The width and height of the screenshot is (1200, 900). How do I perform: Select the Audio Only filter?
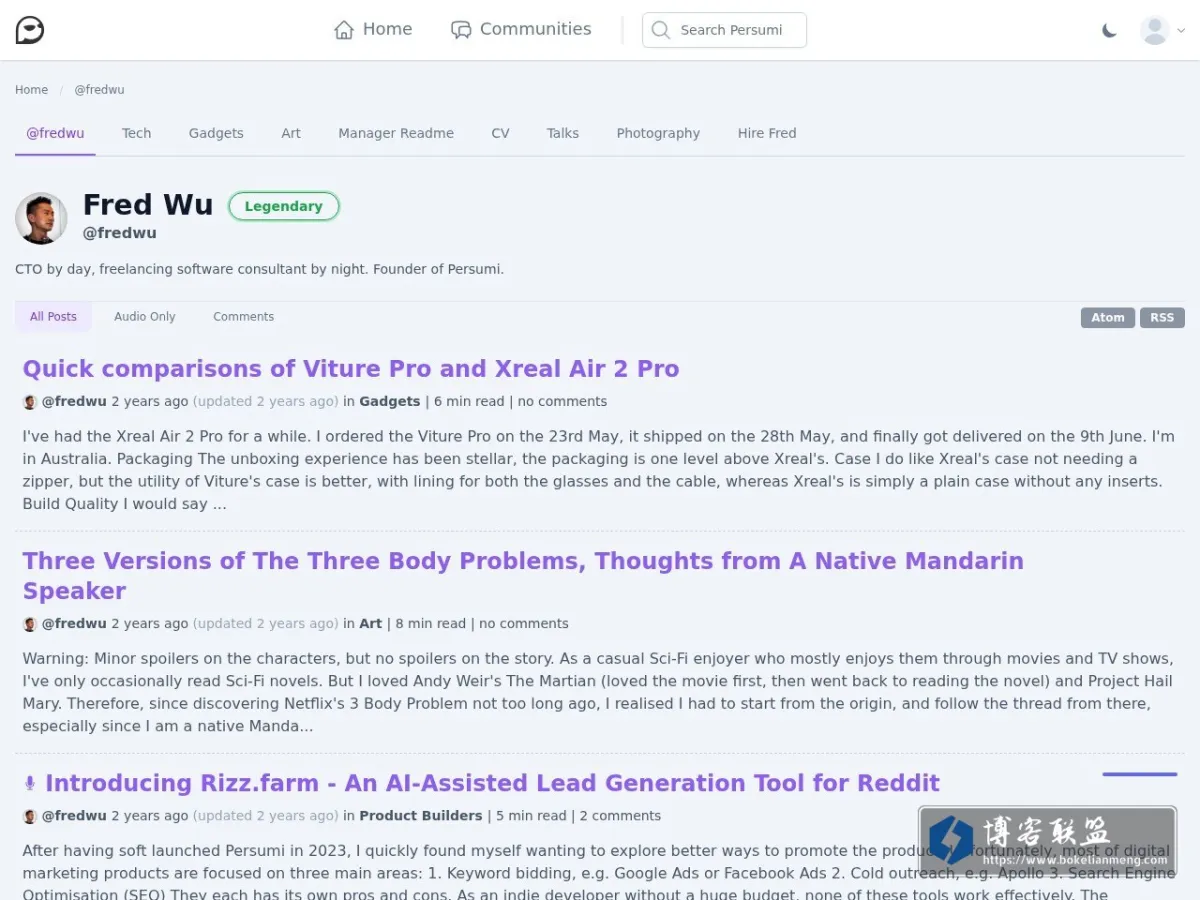145,317
